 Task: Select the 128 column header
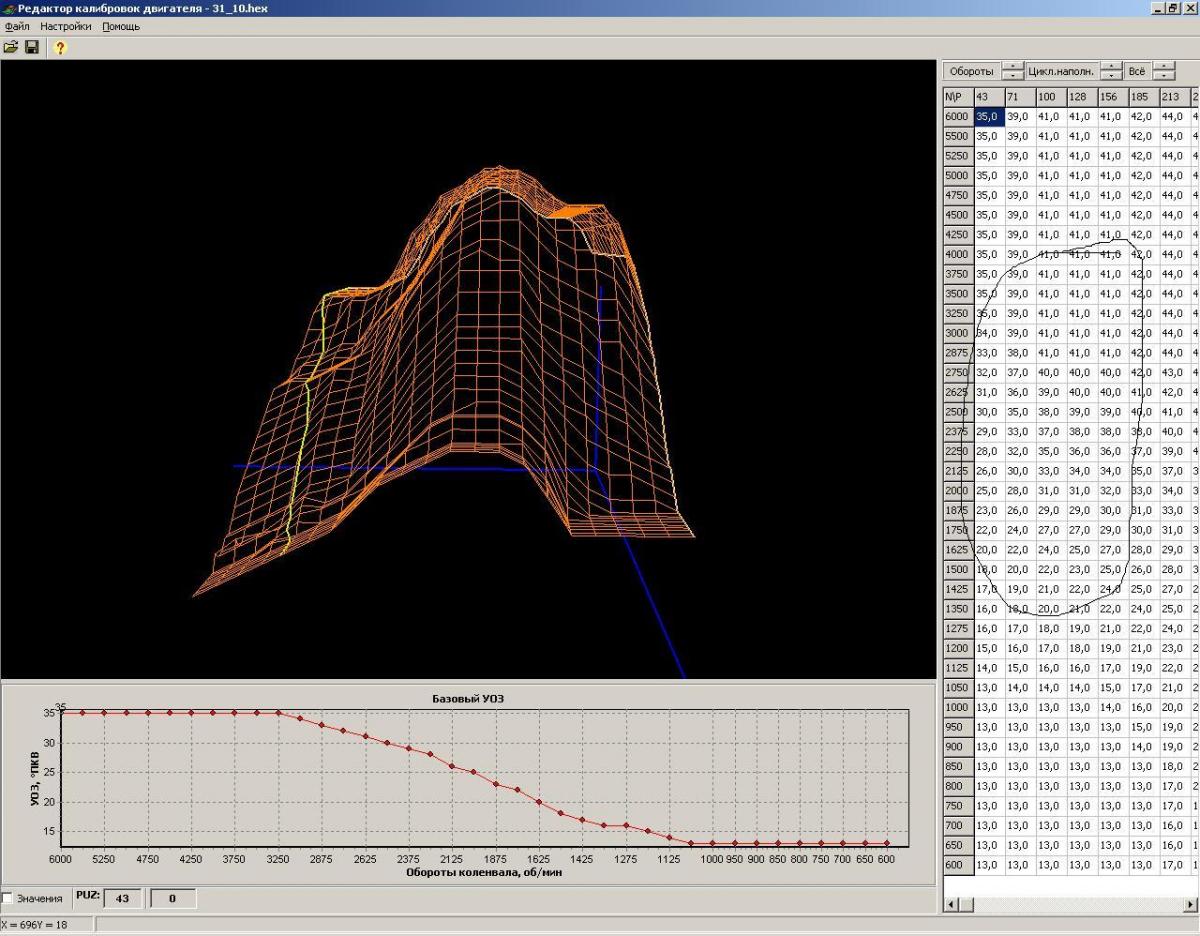click(x=1081, y=97)
